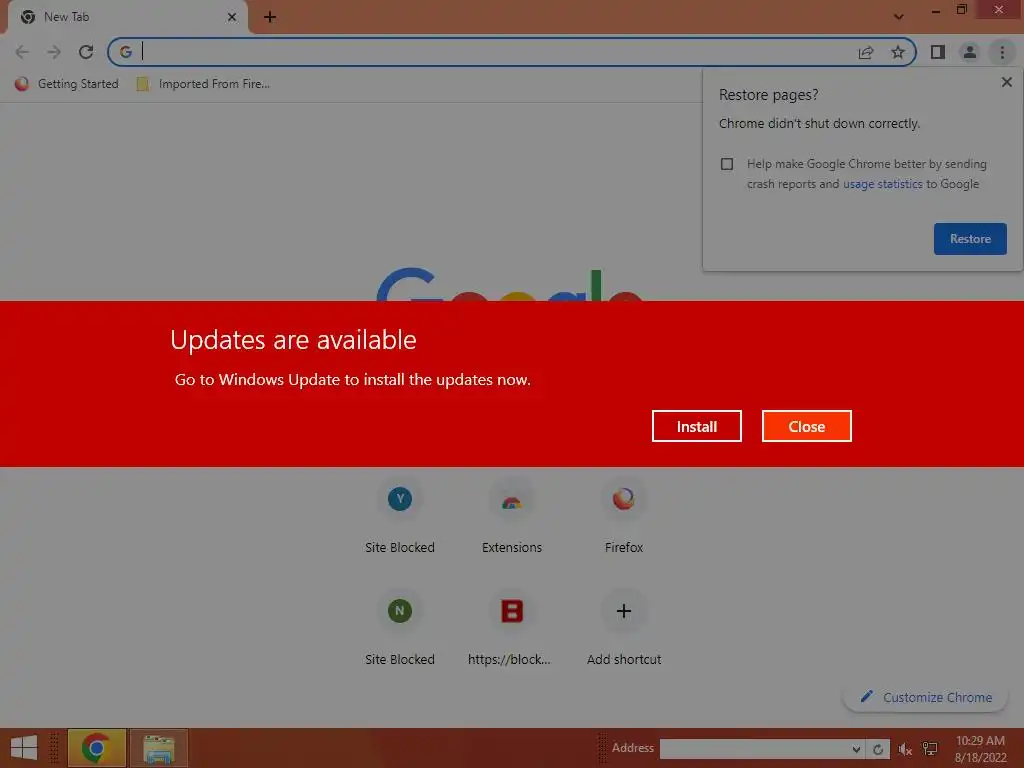Reload the current page
Image resolution: width=1024 pixels, height=768 pixels.
click(x=86, y=52)
